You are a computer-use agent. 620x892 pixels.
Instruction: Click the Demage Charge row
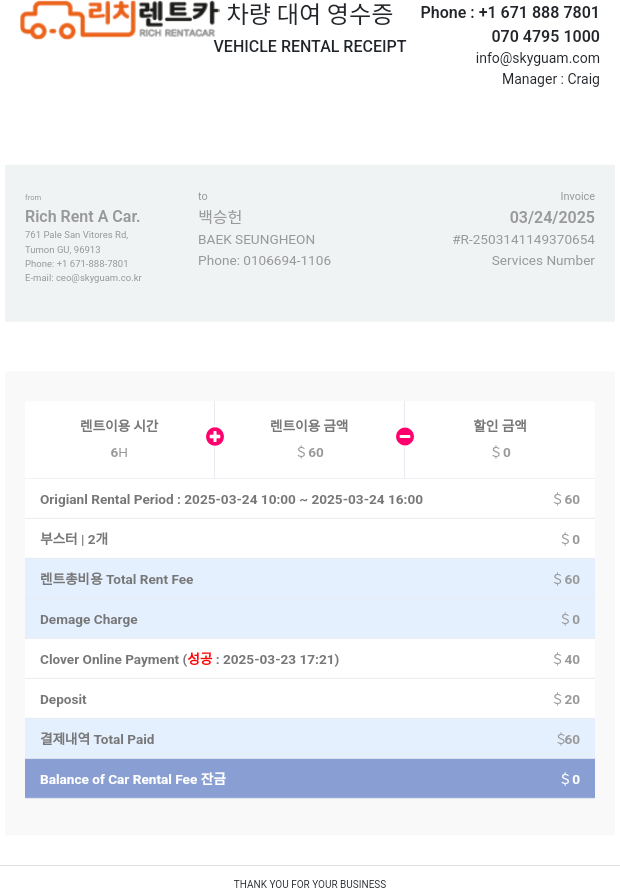click(x=310, y=619)
